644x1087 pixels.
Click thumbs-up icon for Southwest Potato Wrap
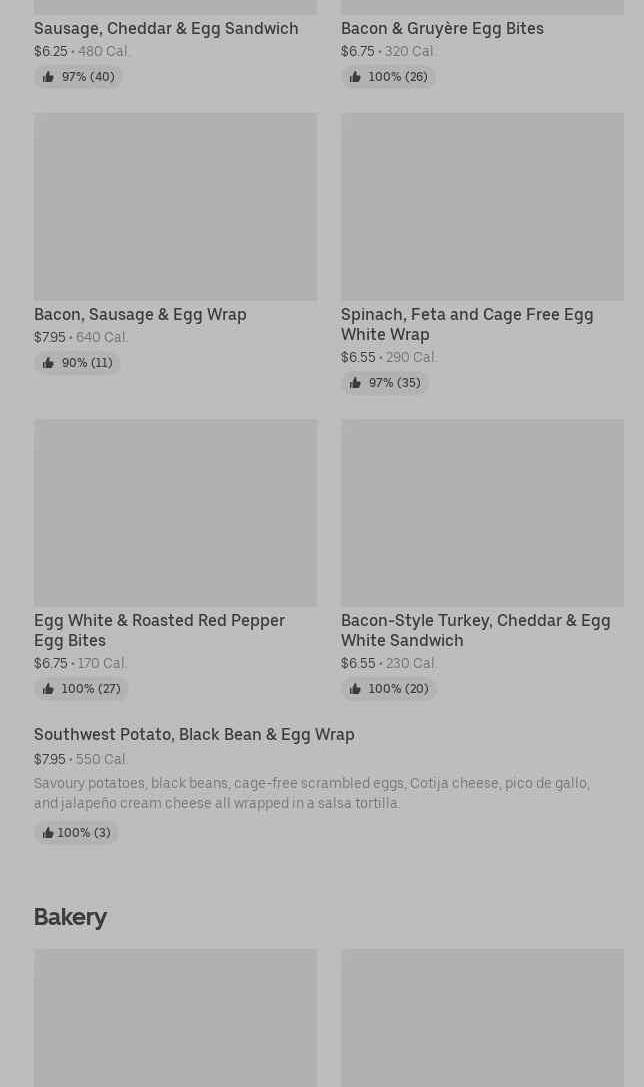pos(47,833)
